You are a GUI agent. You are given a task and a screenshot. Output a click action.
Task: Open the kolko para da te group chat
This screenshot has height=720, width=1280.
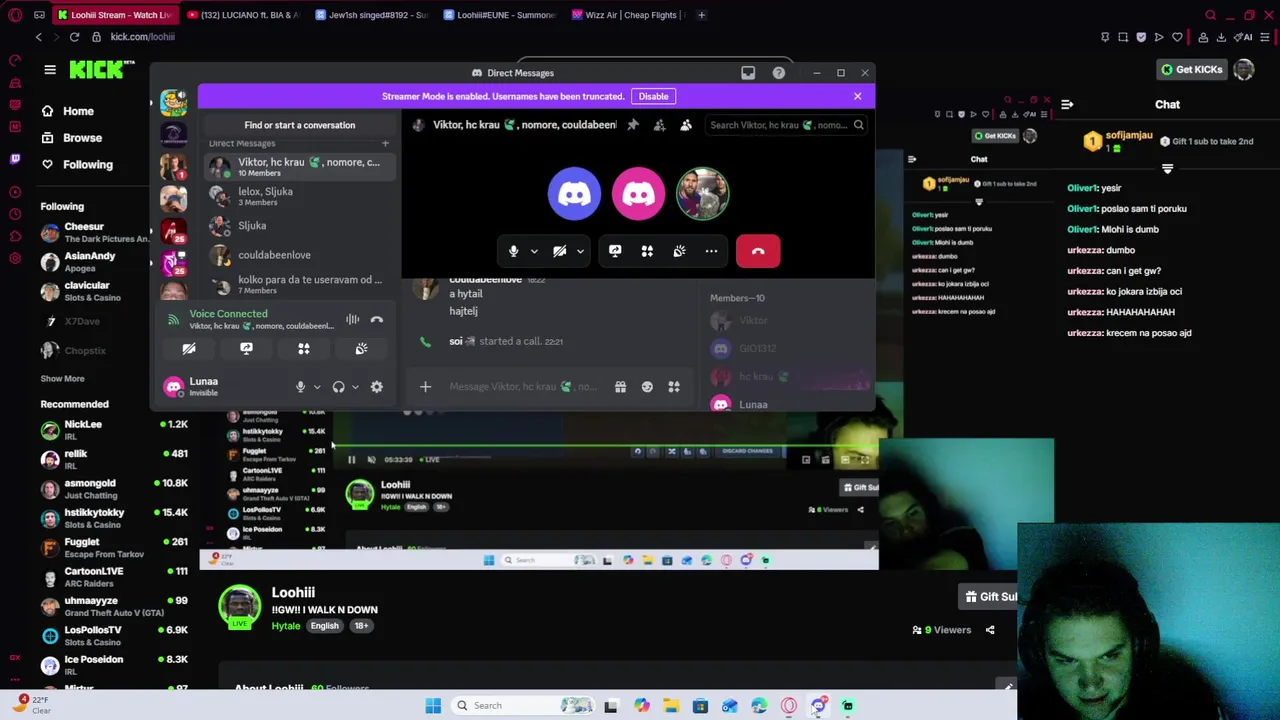pyautogui.click(x=300, y=284)
